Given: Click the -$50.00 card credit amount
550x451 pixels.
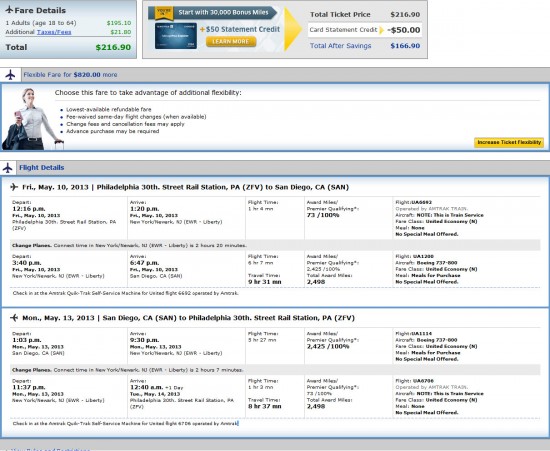Looking at the screenshot, I should pyautogui.click(x=404, y=30).
